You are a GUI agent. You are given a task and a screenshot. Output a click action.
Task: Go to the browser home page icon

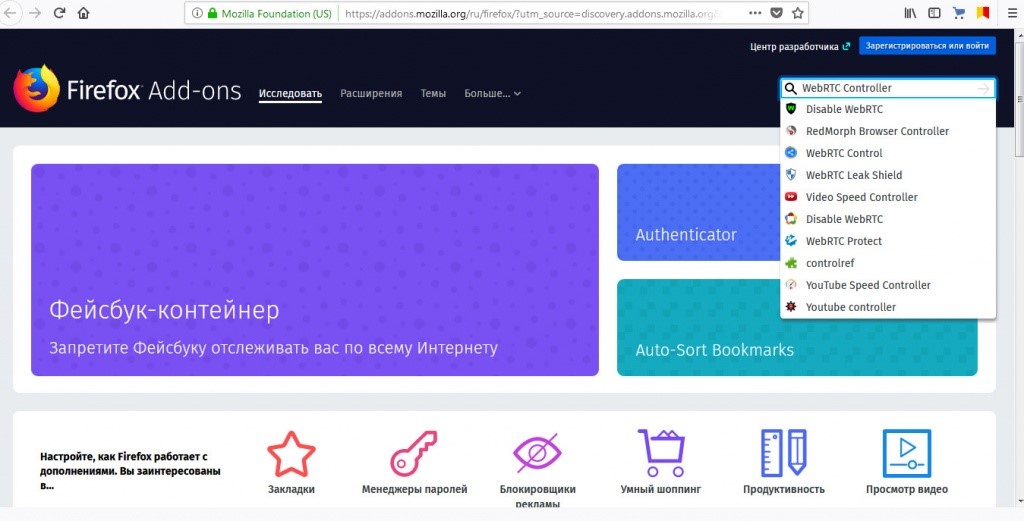click(83, 14)
